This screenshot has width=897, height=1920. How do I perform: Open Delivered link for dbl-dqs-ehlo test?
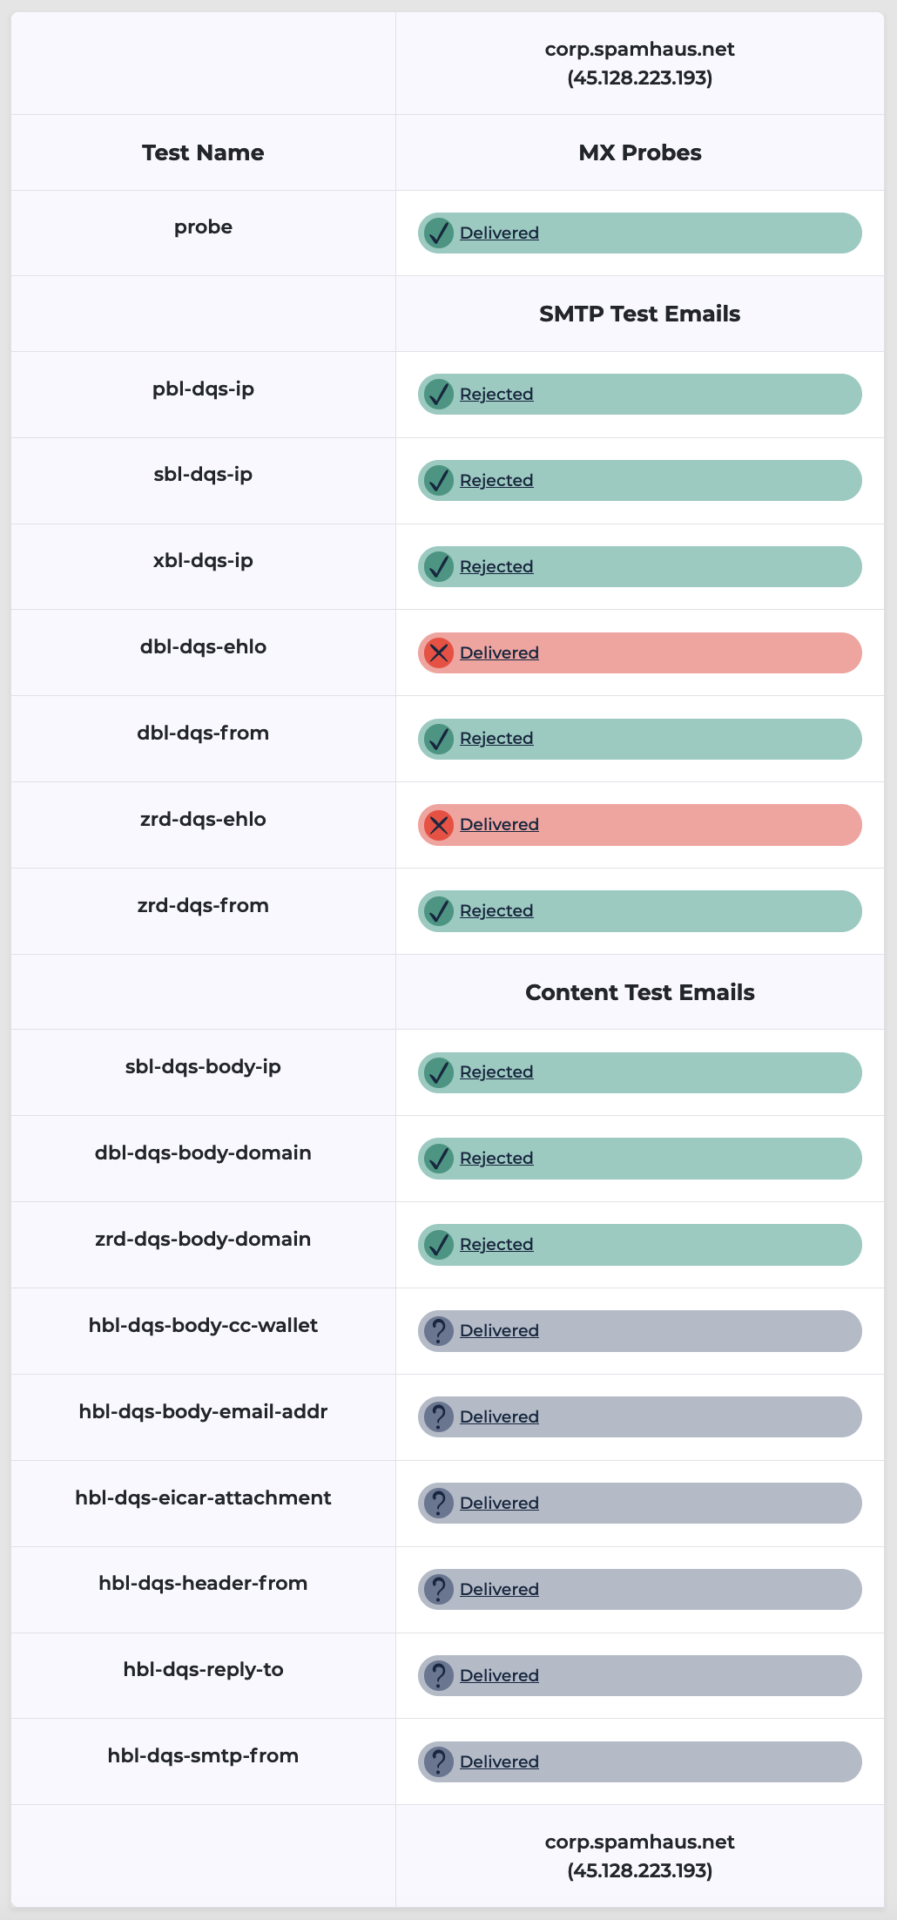499,653
